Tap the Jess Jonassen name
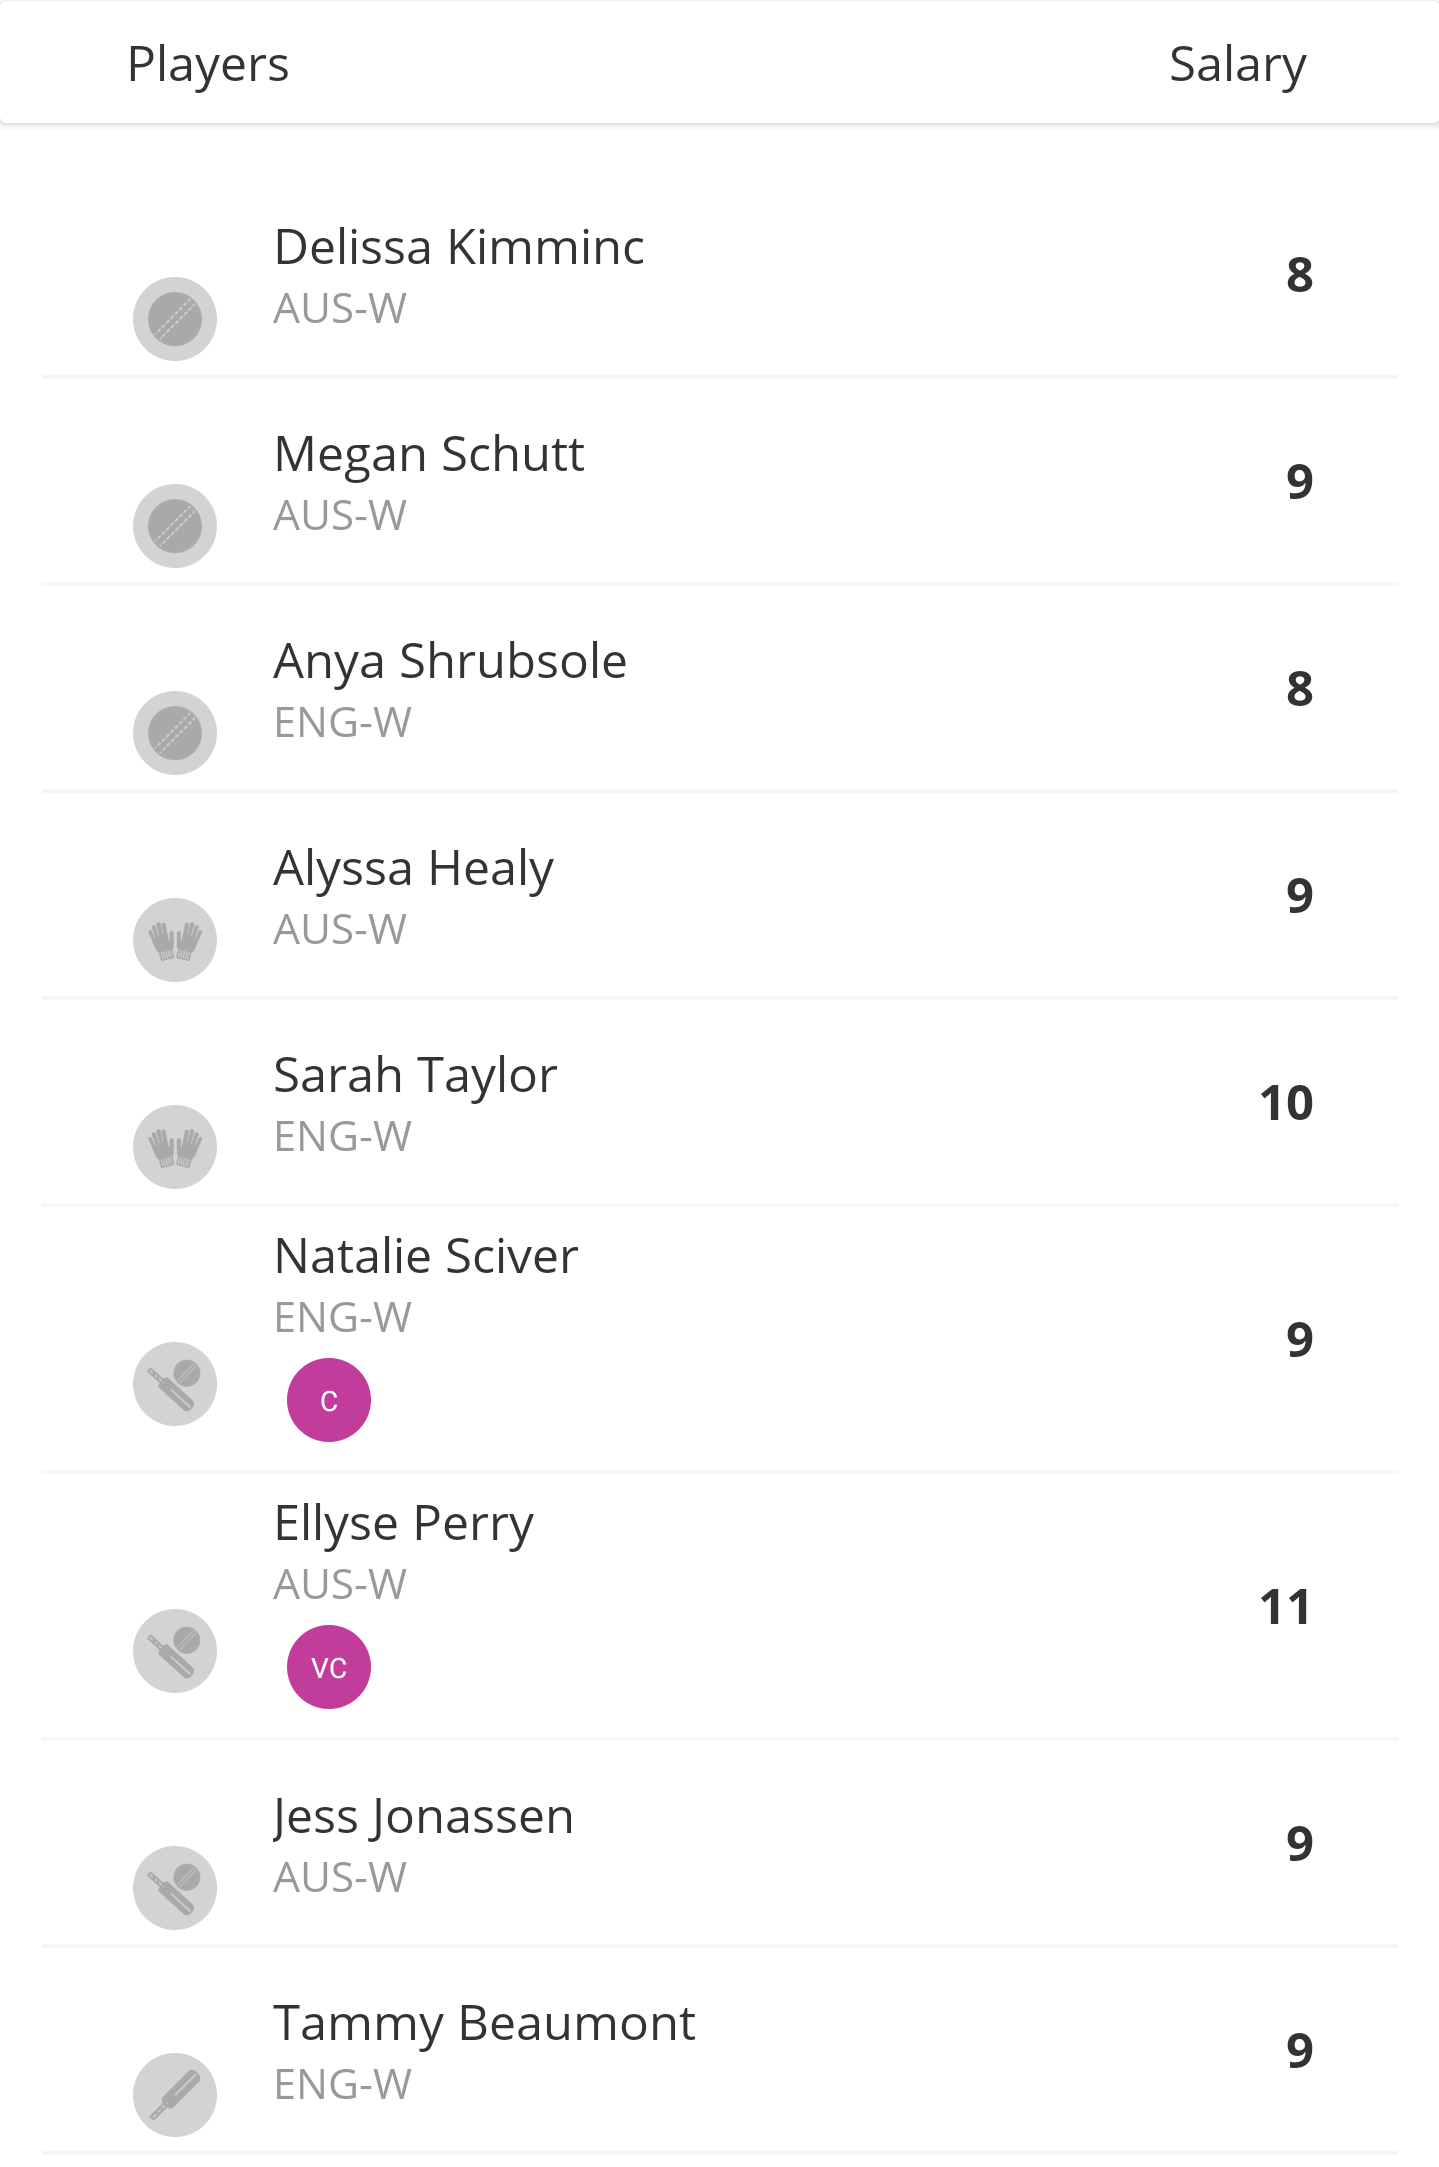Screen dimensions: 1439x2167 pyautogui.click(x=424, y=1816)
